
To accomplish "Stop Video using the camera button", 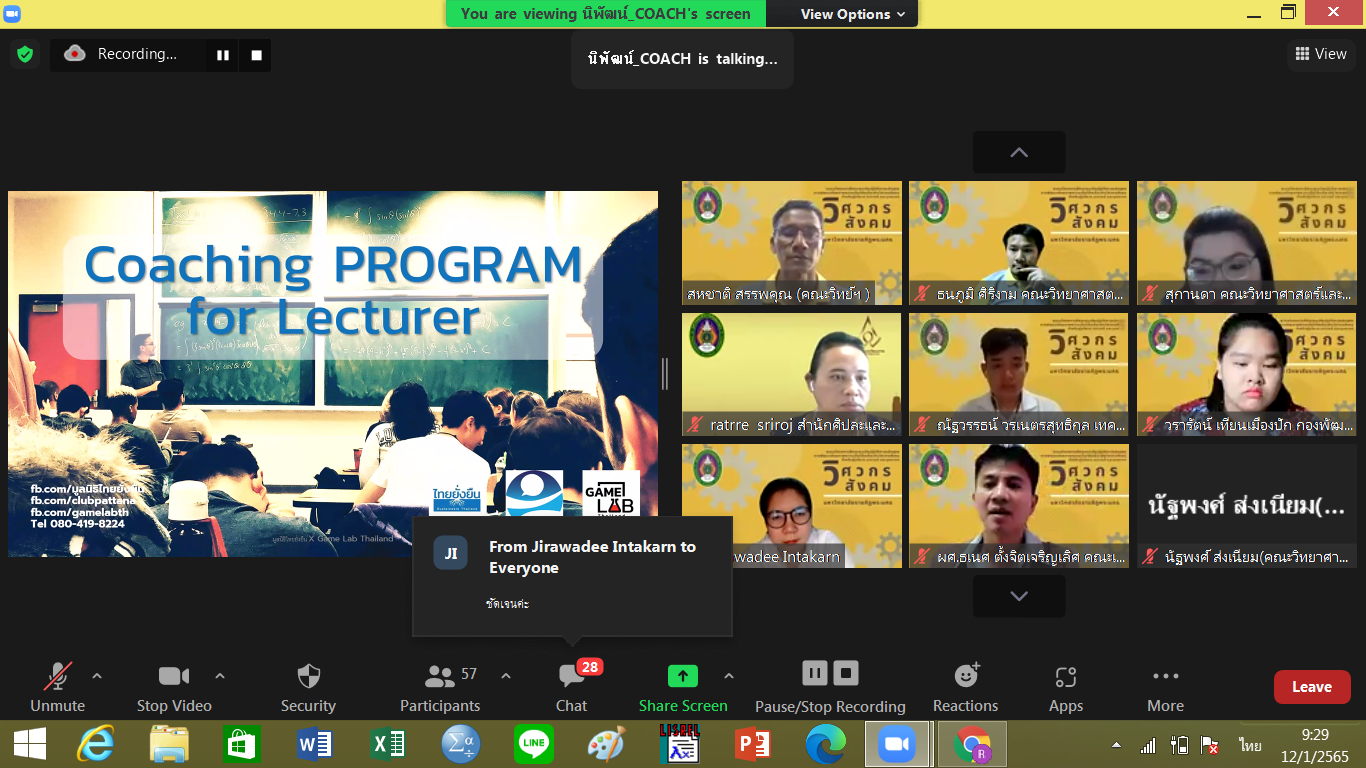I will [x=174, y=677].
